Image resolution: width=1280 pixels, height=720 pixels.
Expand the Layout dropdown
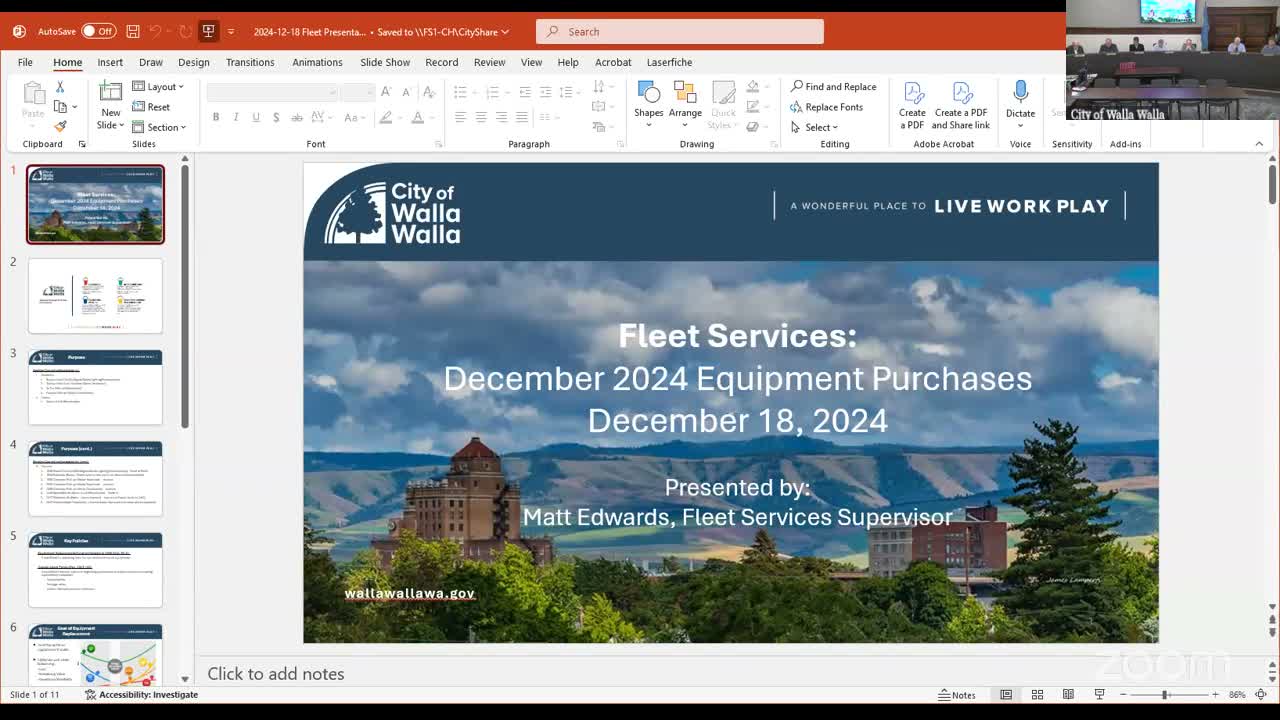point(159,87)
